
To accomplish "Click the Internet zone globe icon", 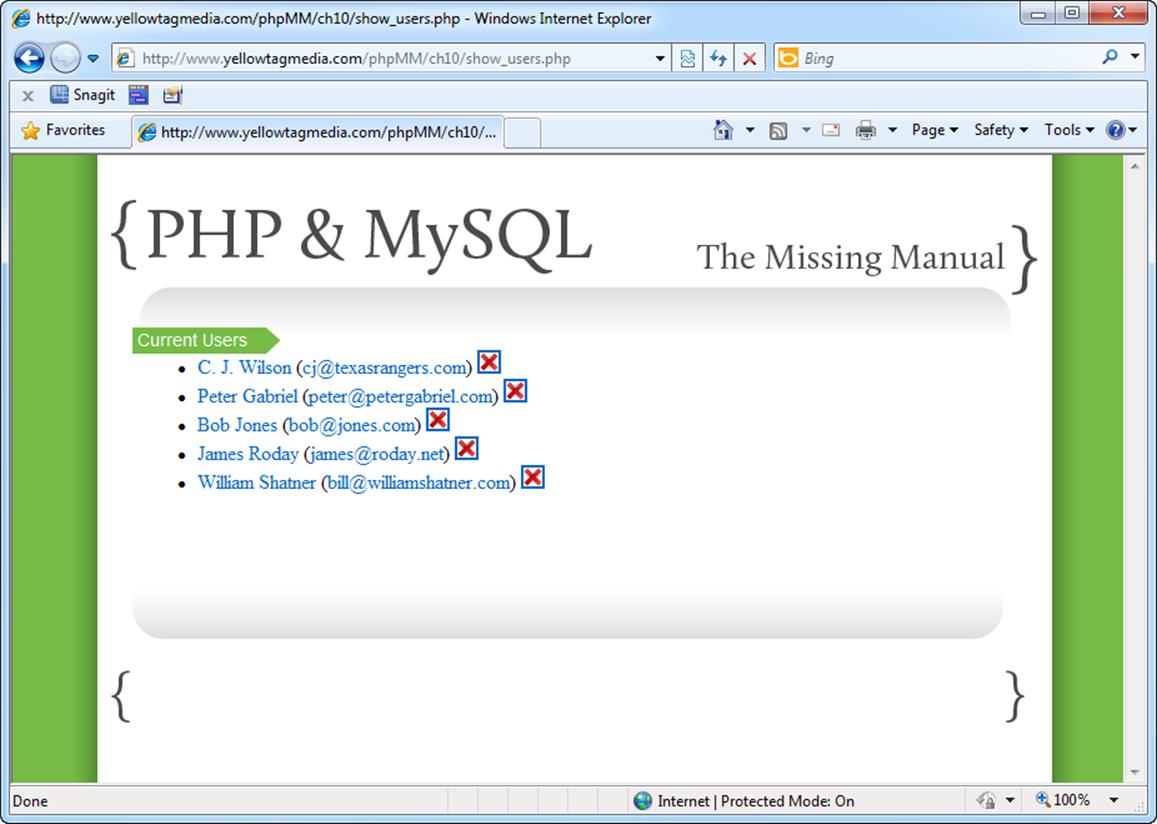I will pyautogui.click(x=643, y=800).
